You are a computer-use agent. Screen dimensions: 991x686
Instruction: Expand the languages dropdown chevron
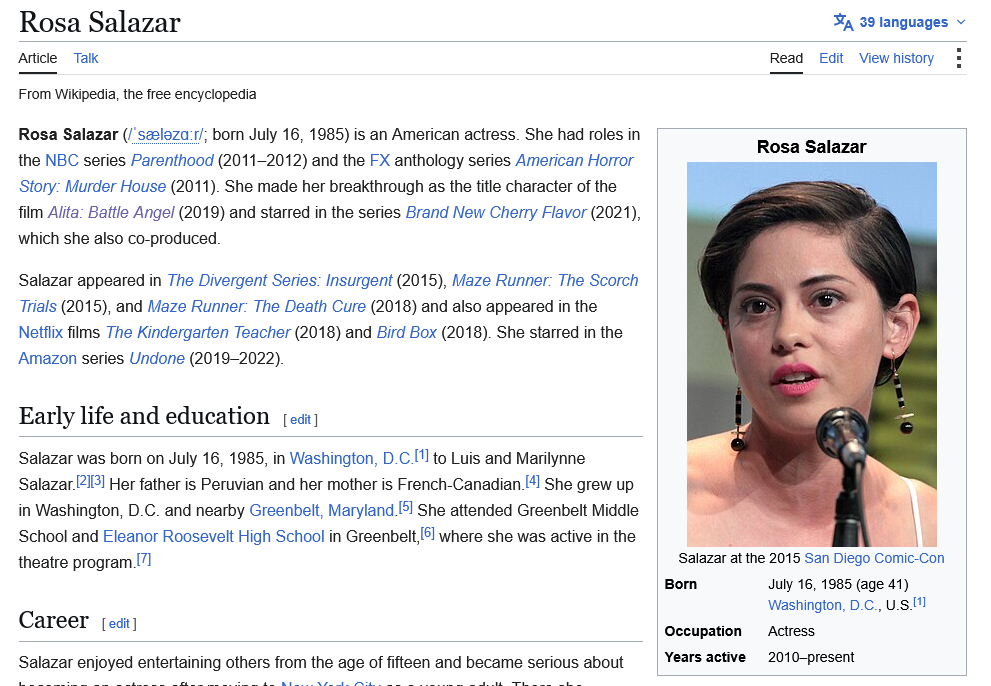[x=961, y=22]
